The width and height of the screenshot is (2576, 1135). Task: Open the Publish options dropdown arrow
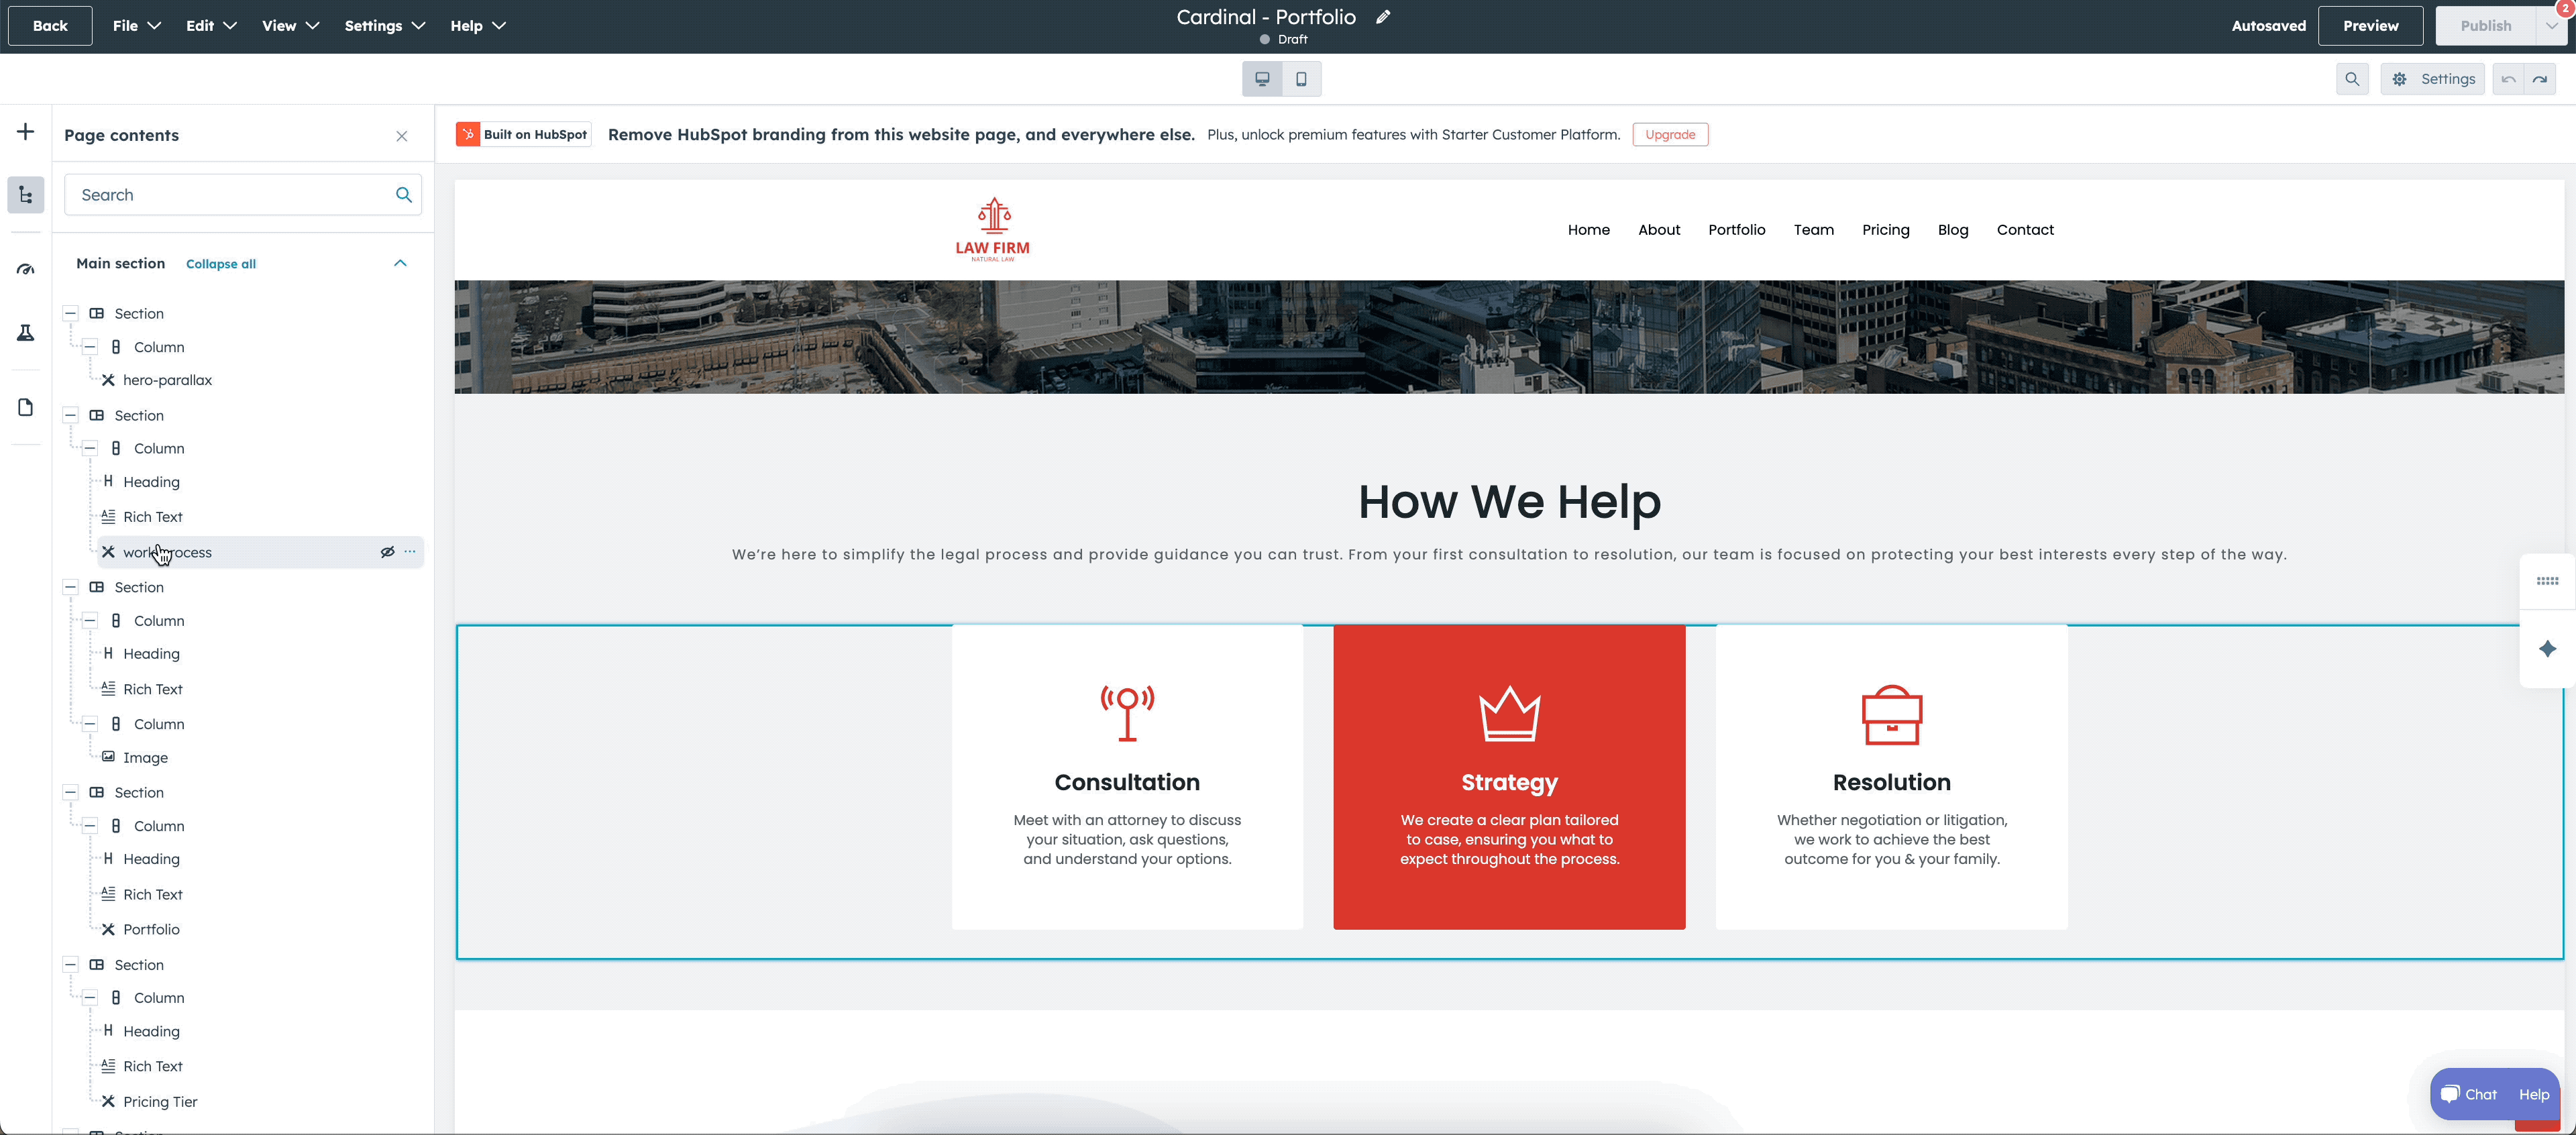[x=2552, y=26]
